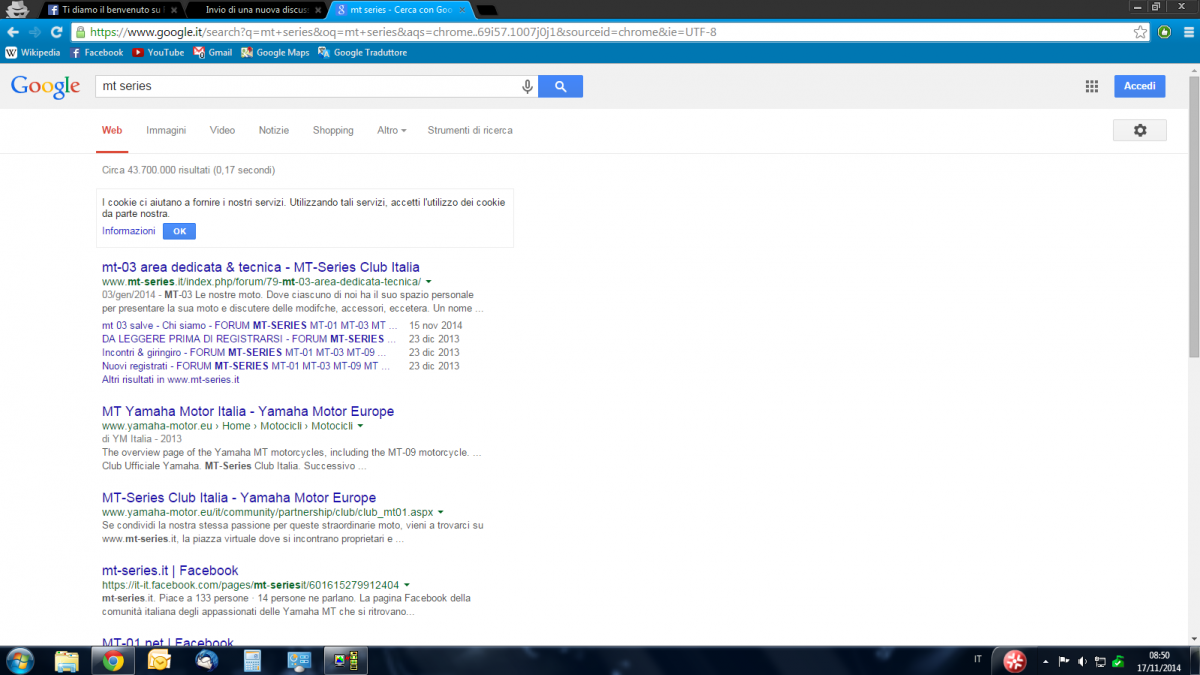Image resolution: width=1200 pixels, height=675 pixels.
Task: Click the Google logo
Action: 45,87
